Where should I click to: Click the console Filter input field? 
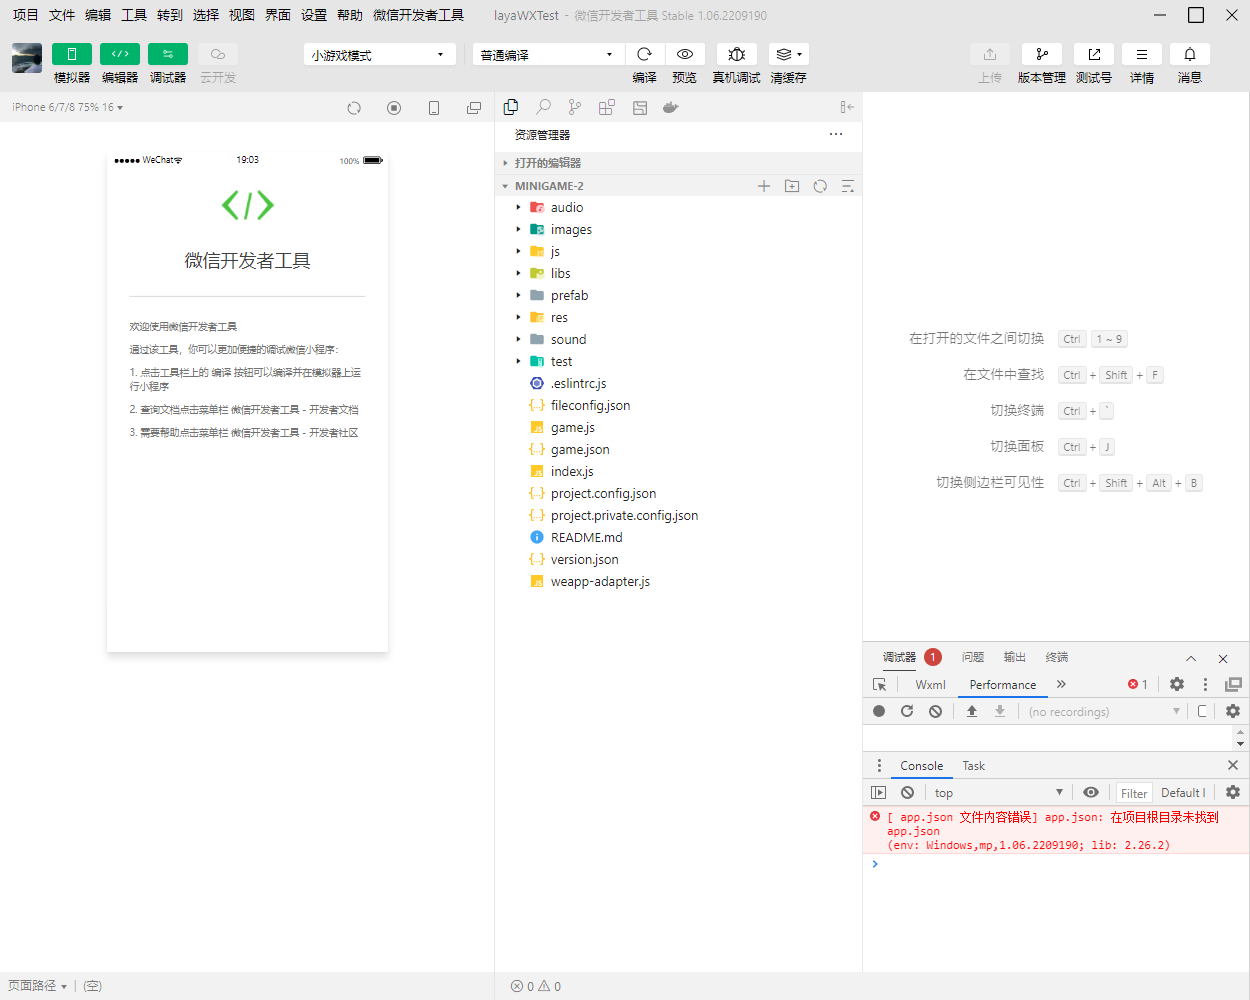1134,793
